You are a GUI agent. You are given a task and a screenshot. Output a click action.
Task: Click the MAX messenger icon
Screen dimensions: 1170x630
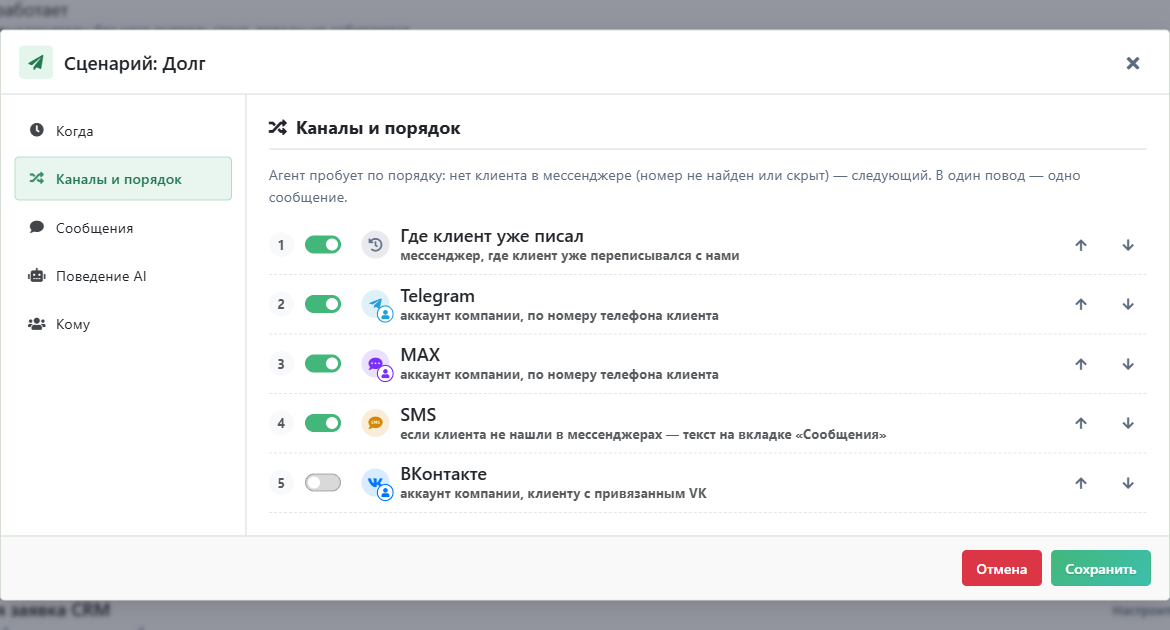[x=377, y=365]
